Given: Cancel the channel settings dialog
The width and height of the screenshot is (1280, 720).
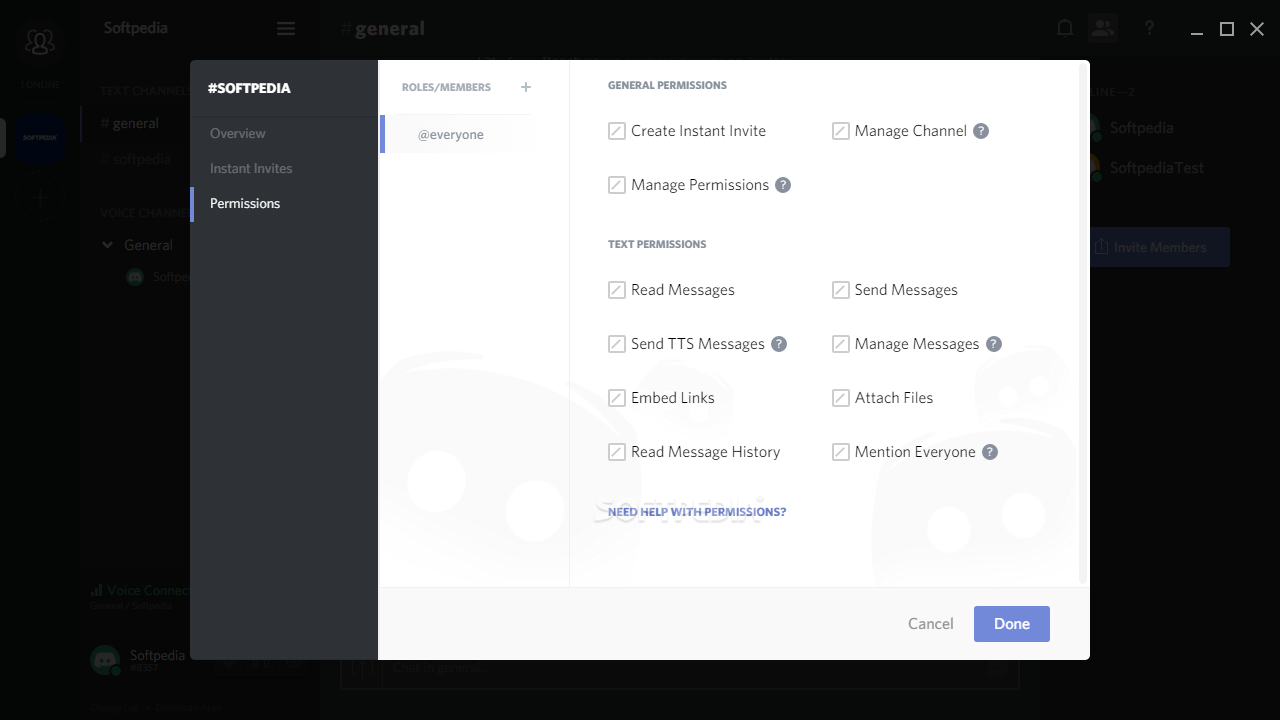Looking at the screenshot, I should click(931, 624).
